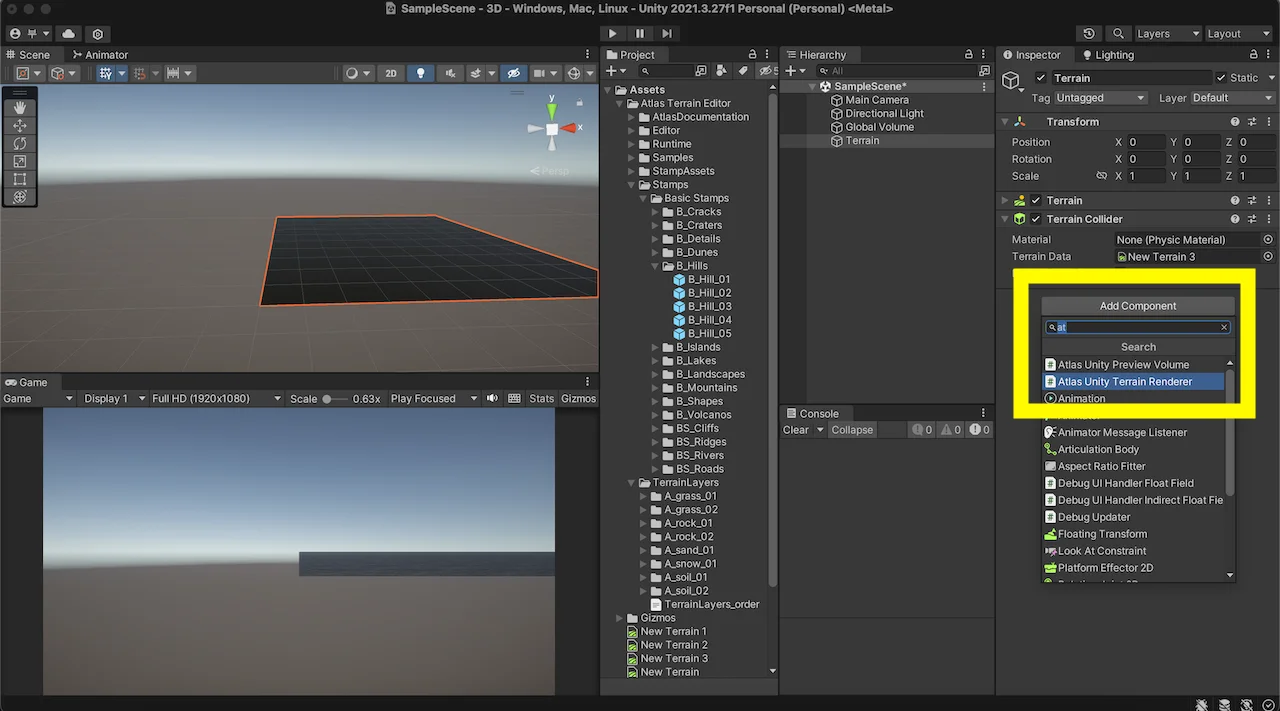This screenshot has width=1280, height=711.
Task: Toggle scene audio mute
Action: (x=449, y=73)
